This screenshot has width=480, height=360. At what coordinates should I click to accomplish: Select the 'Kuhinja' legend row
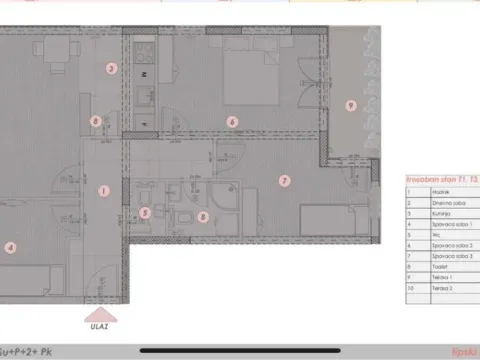pos(443,214)
